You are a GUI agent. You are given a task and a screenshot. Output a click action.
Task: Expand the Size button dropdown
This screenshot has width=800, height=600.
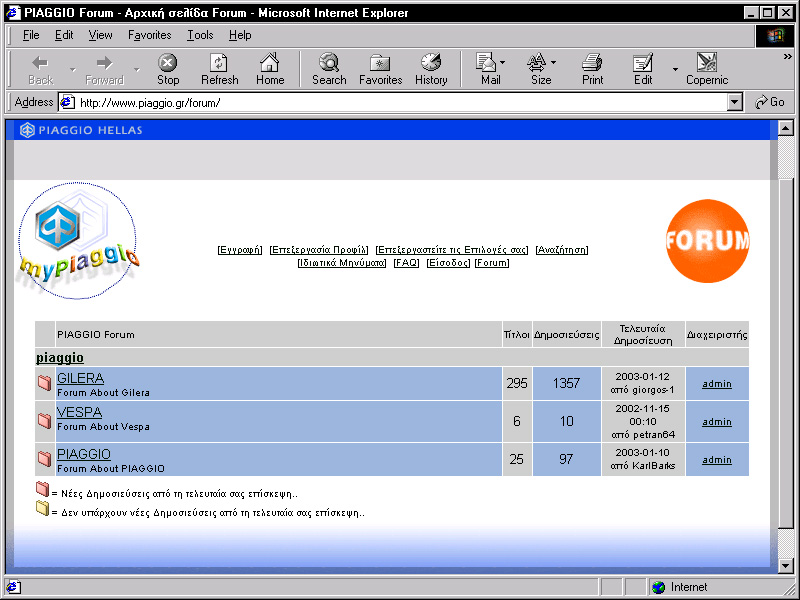[x=554, y=62]
